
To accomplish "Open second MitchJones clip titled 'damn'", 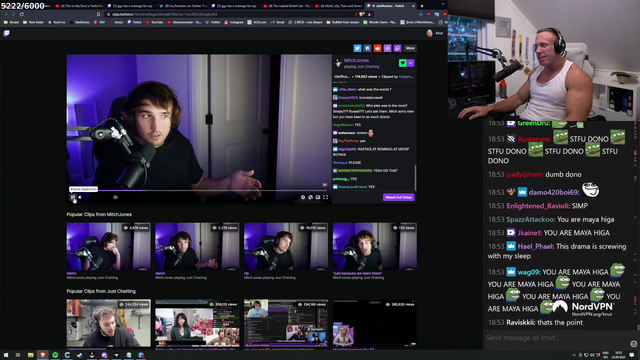I will pos(197,246).
